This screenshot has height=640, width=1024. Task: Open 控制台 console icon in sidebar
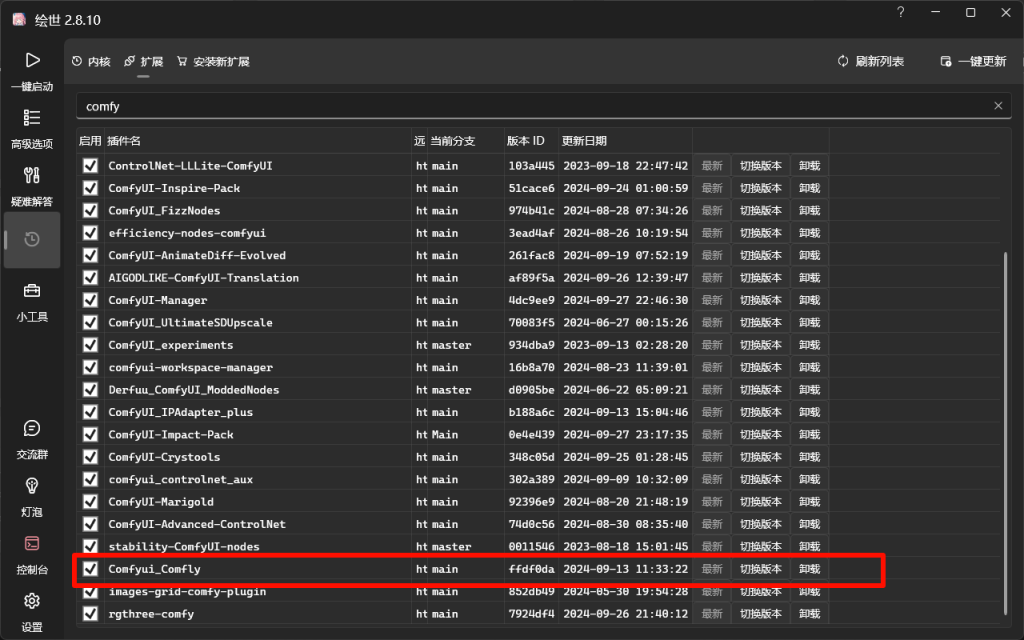tap(32, 544)
